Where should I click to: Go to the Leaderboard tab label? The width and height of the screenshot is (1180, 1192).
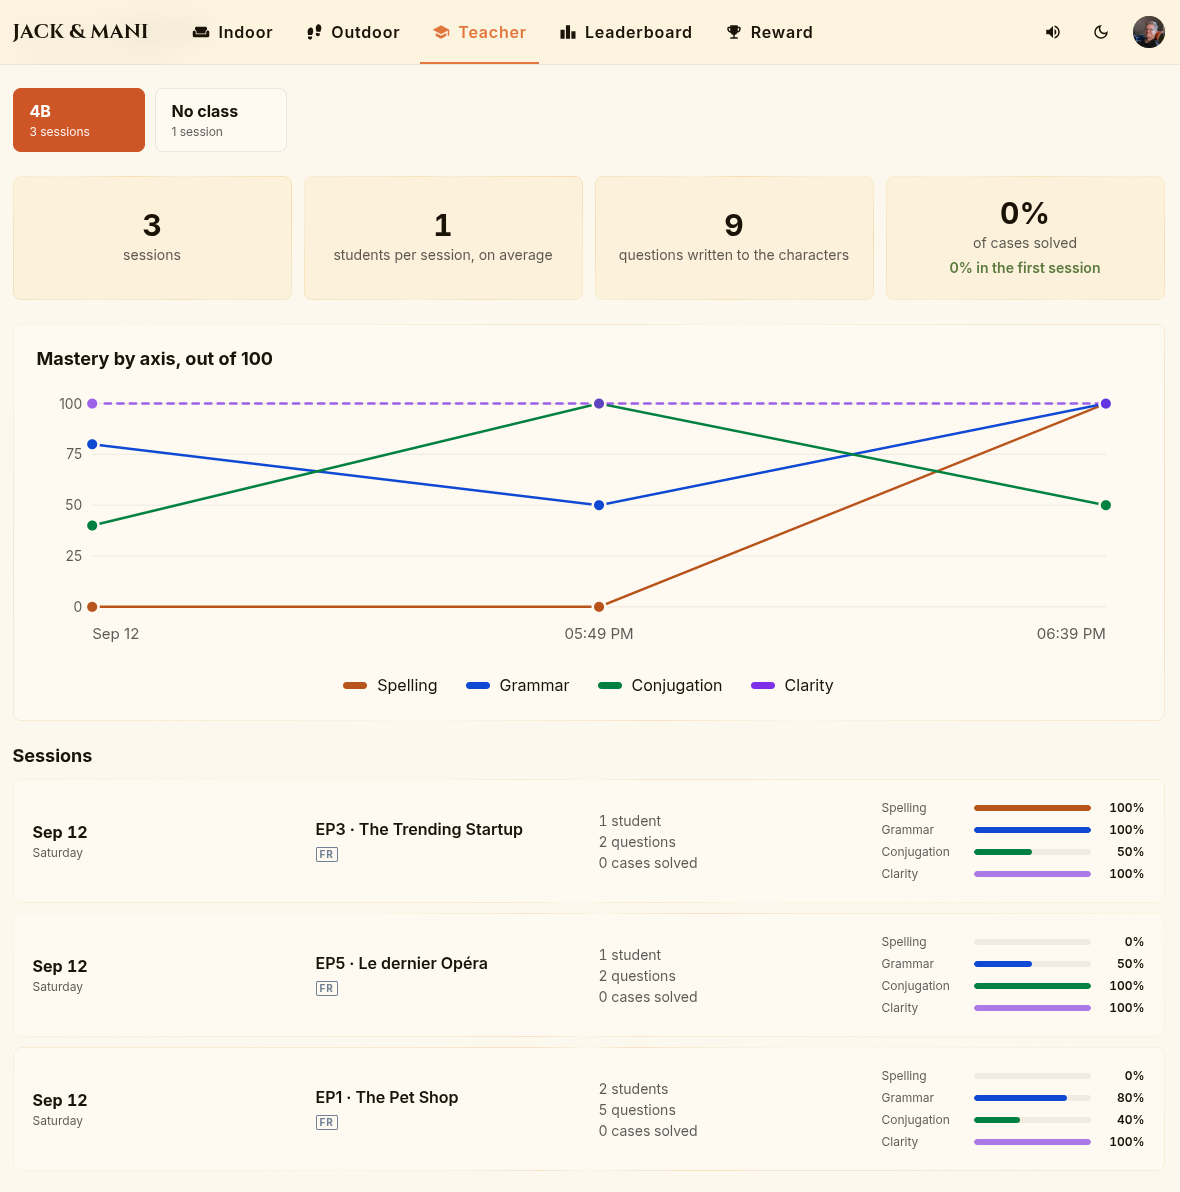638,32
